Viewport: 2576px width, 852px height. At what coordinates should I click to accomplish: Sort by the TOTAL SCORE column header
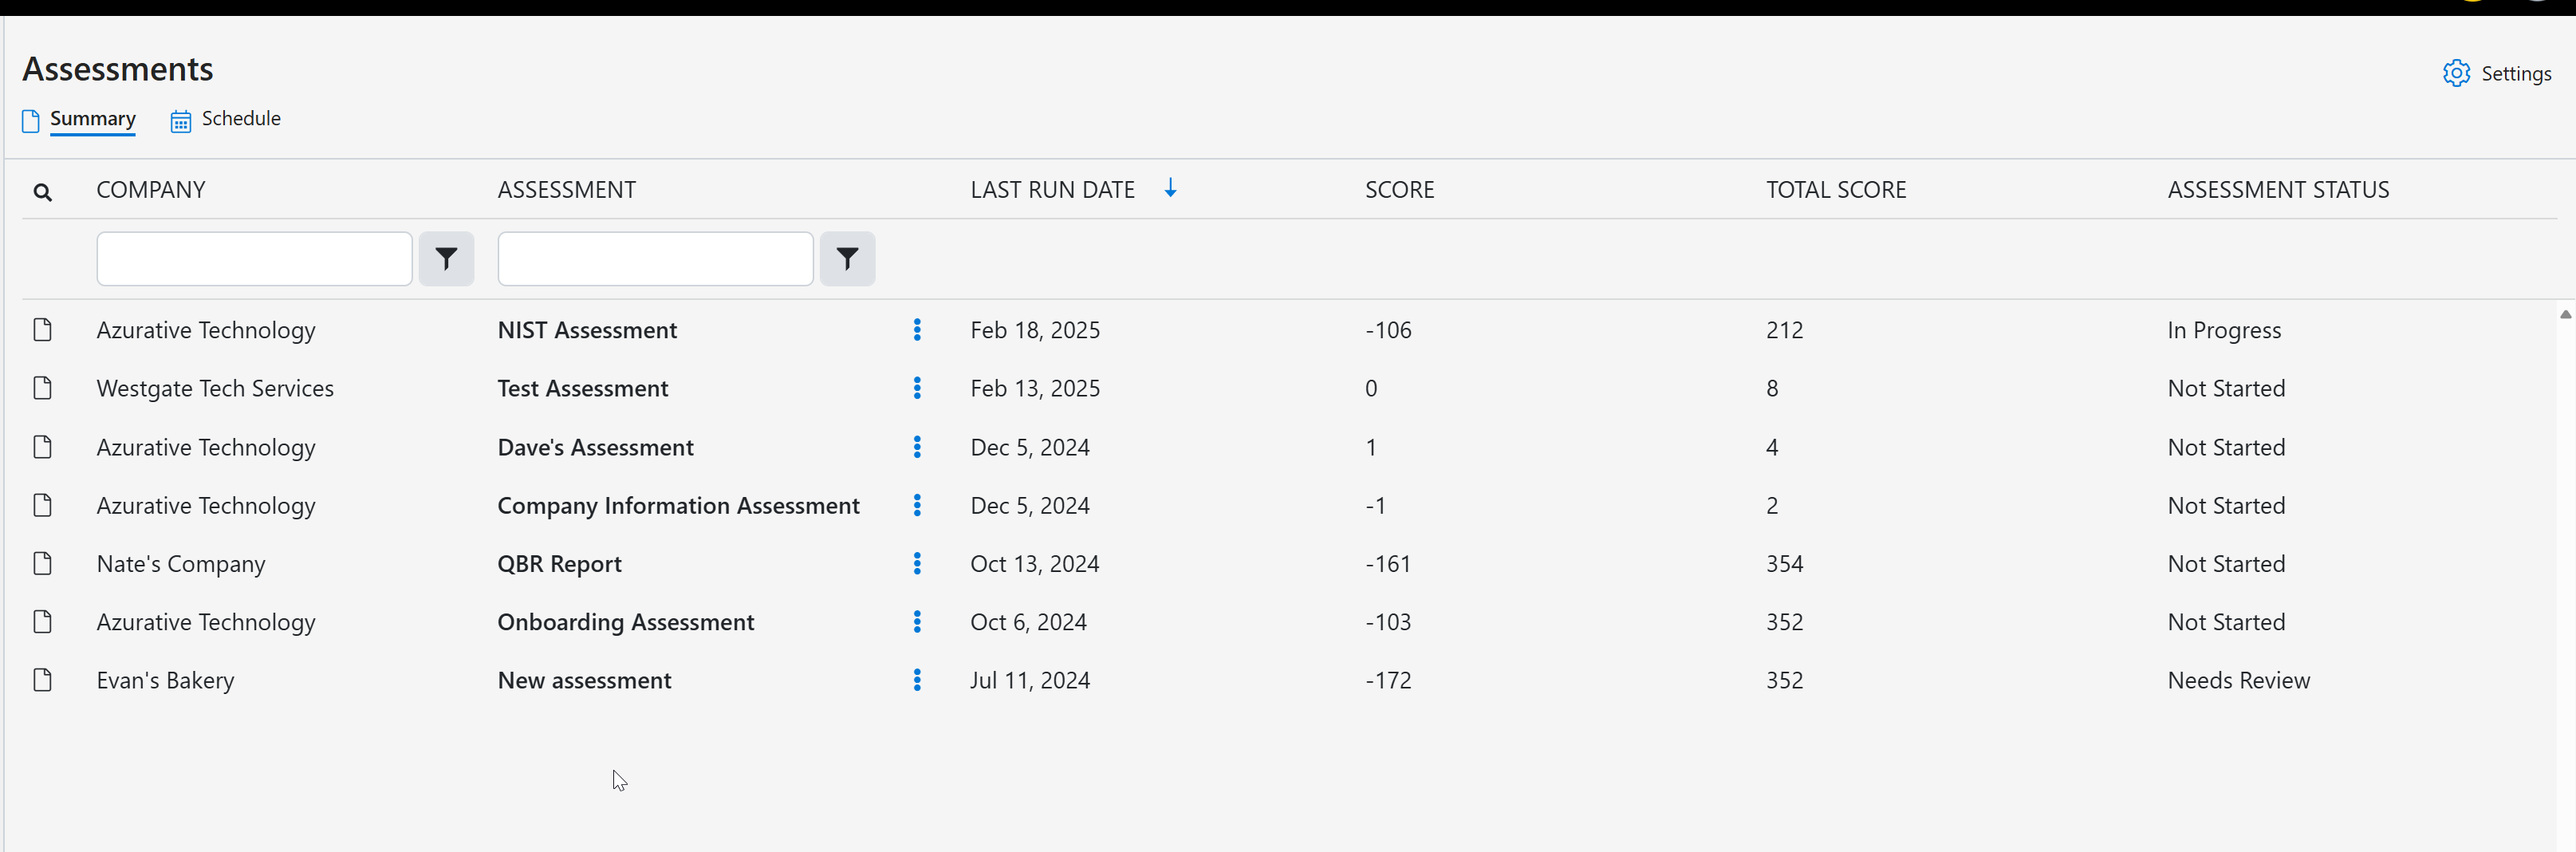(x=1836, y=189)
